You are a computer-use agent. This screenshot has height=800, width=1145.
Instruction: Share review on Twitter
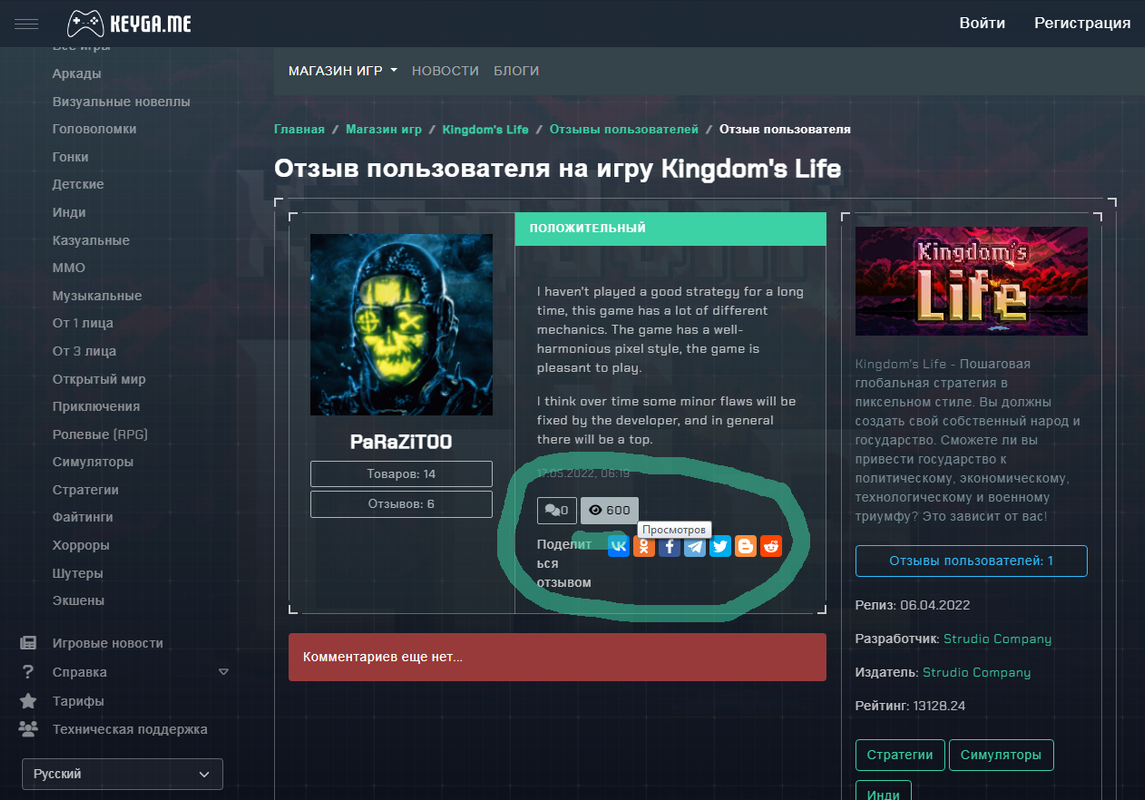tap(720, 546)
